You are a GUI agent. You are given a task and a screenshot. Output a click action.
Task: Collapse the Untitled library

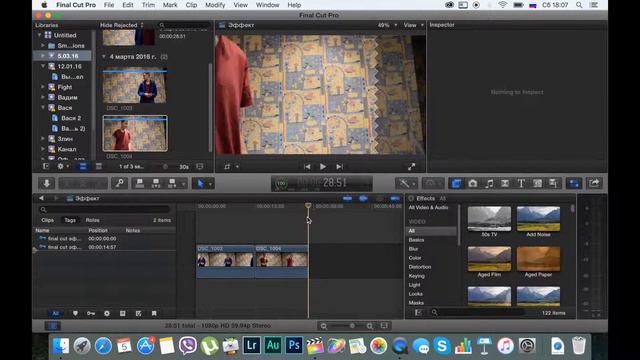pos(40,36)
